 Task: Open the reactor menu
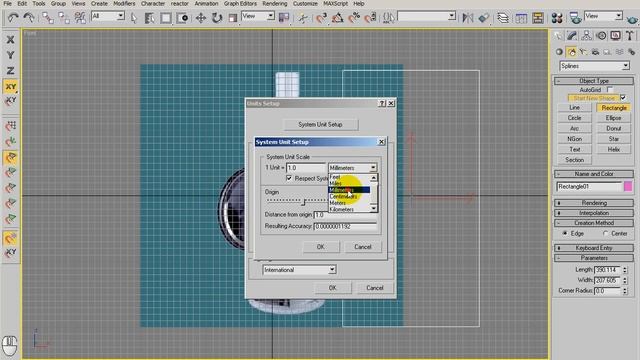coord(180,4)
